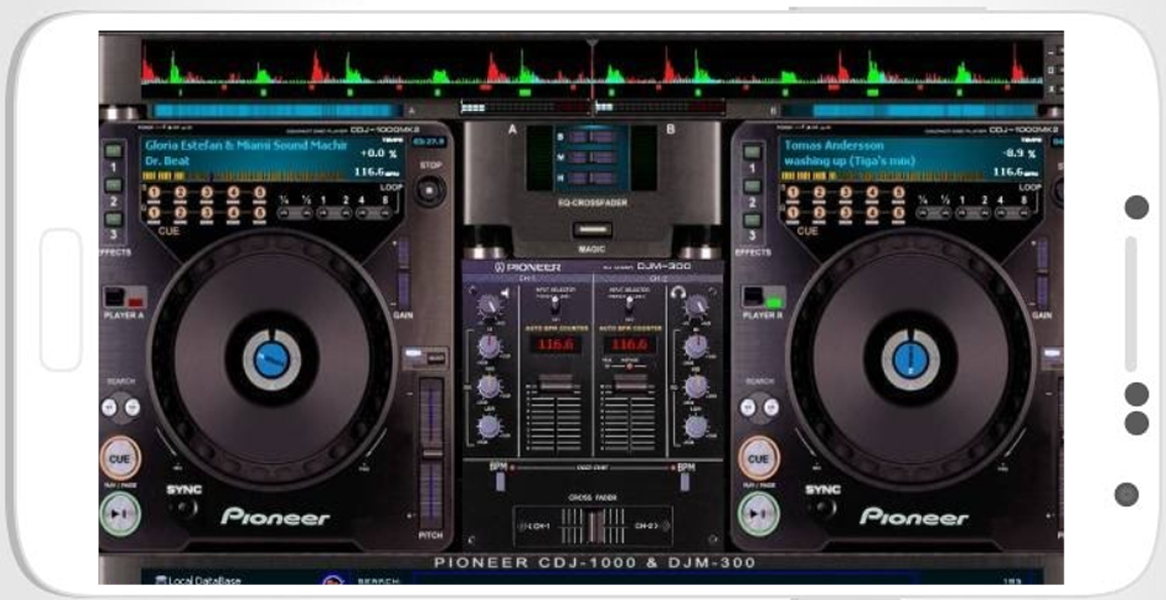The image size is (1166, 600).
Task: Trigger hot cue 4 in Player B's upper cue row
Action: 872,193
